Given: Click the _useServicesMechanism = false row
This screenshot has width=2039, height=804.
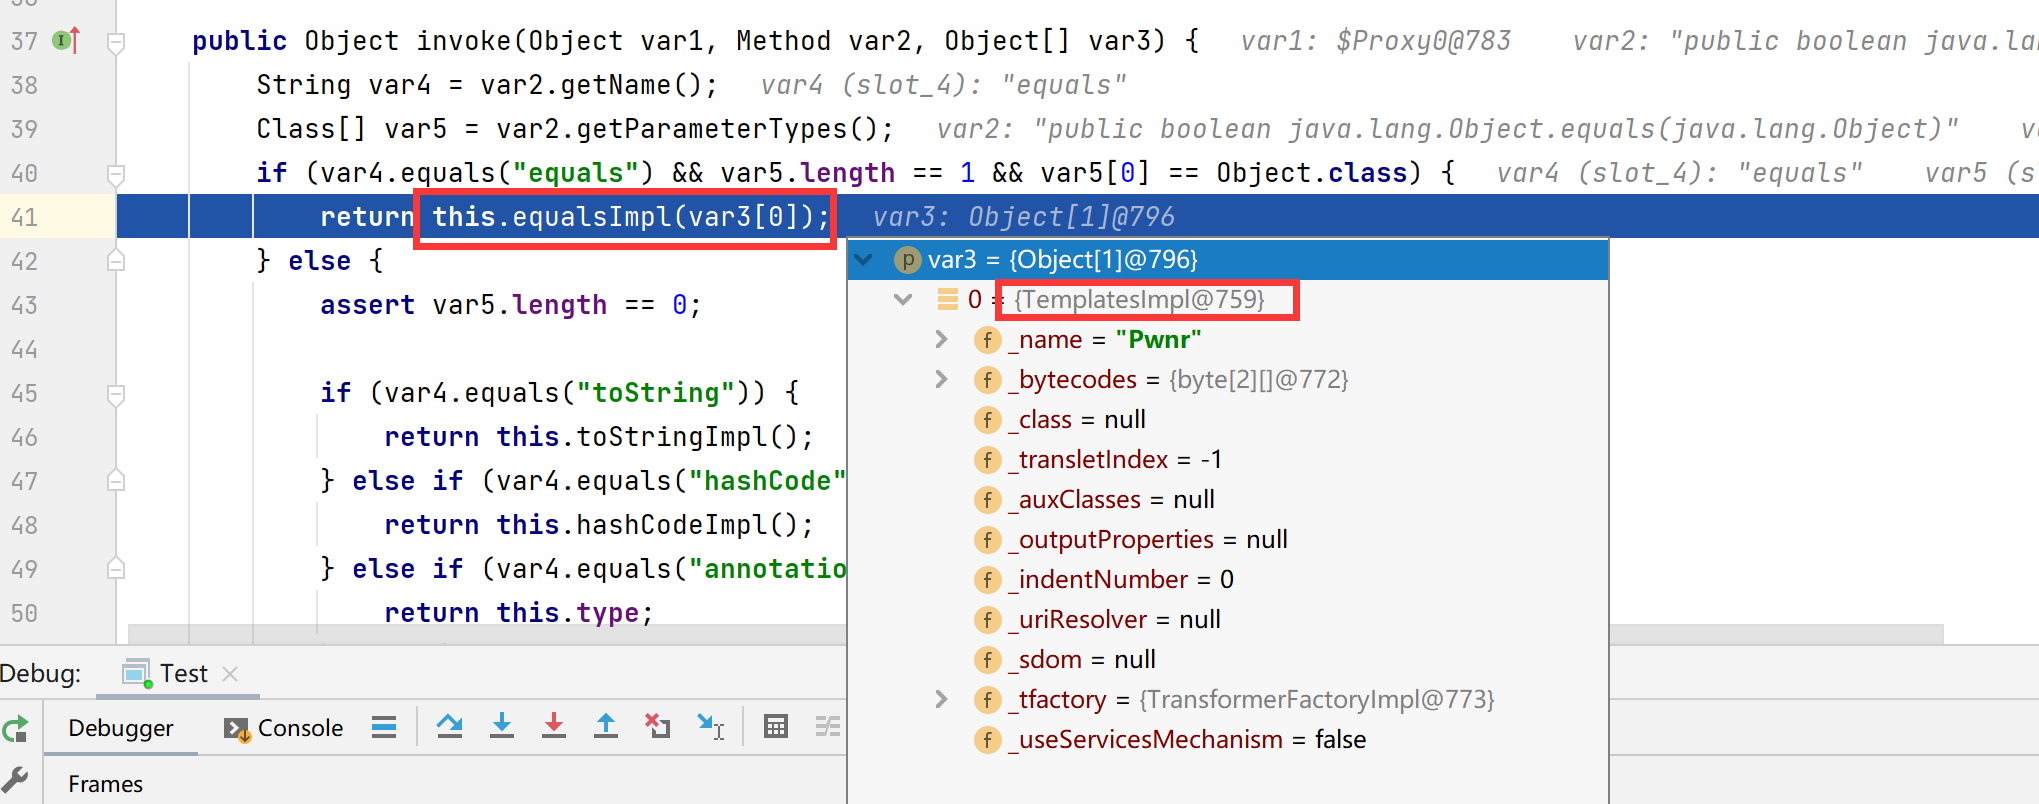Looking at the screenshot, I should point(1228,740).
